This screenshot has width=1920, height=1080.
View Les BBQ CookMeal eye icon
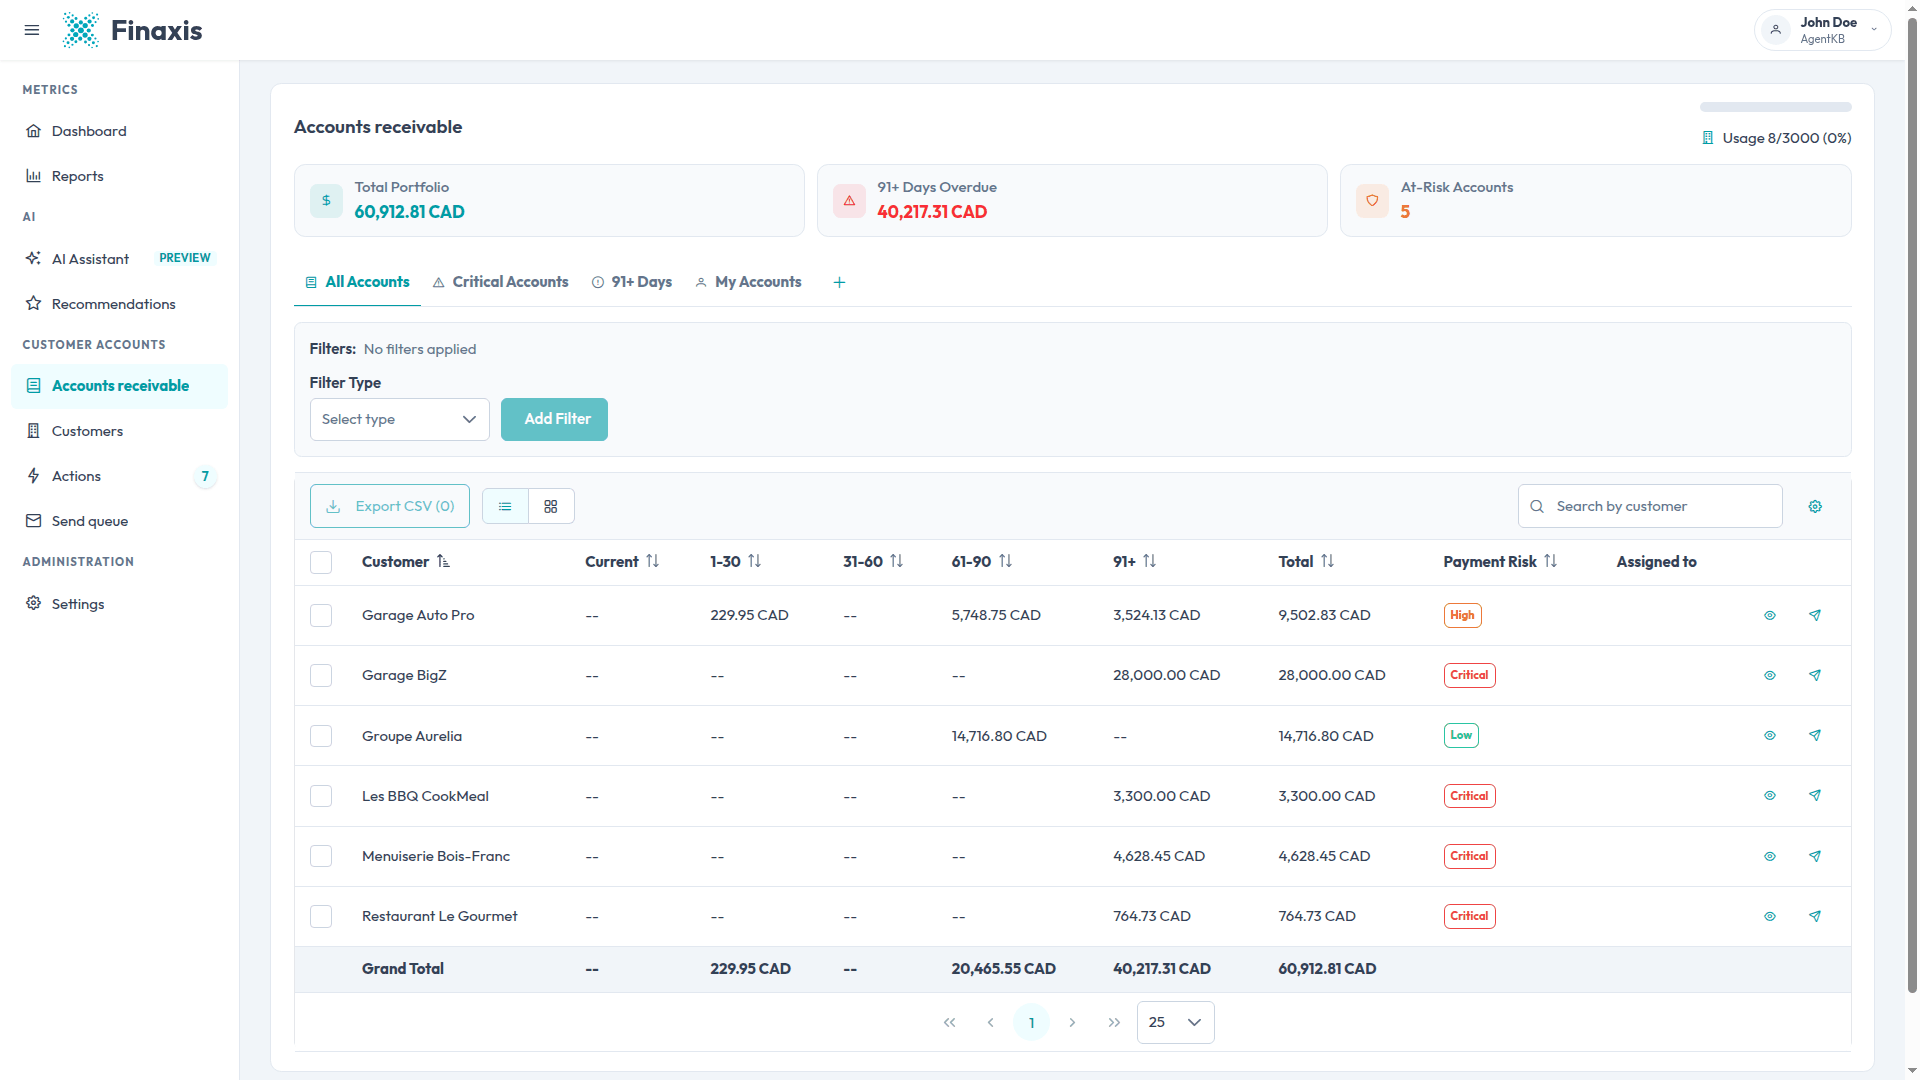tap(1770, 796)
